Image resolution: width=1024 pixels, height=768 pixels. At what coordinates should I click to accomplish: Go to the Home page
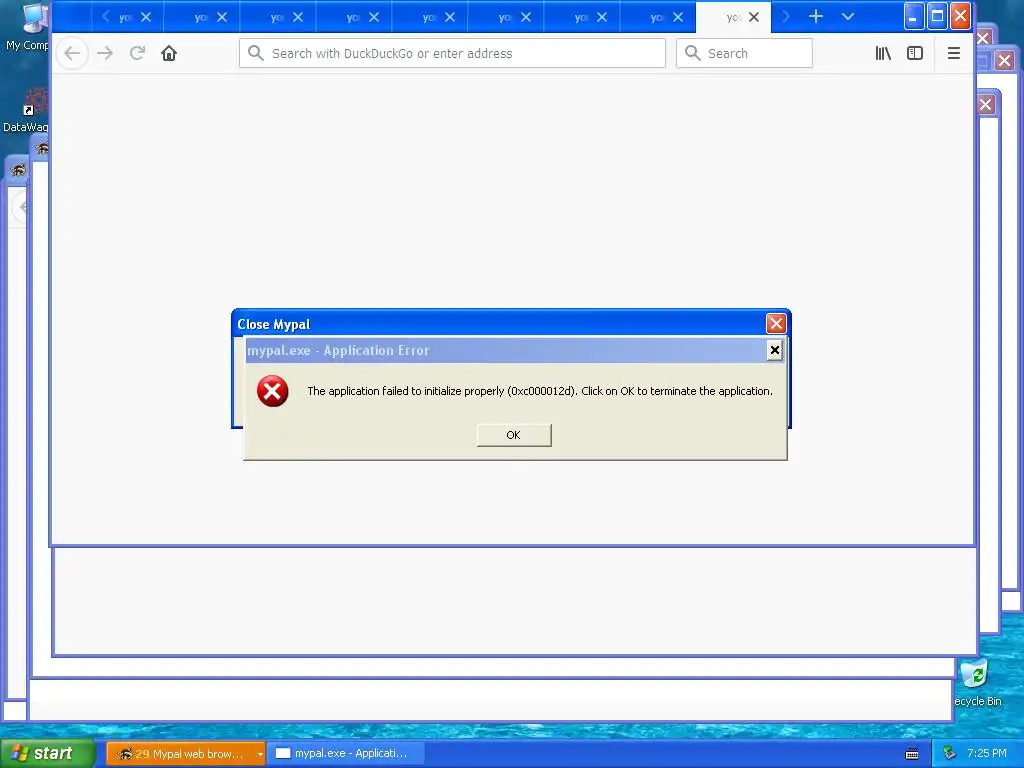169,54
